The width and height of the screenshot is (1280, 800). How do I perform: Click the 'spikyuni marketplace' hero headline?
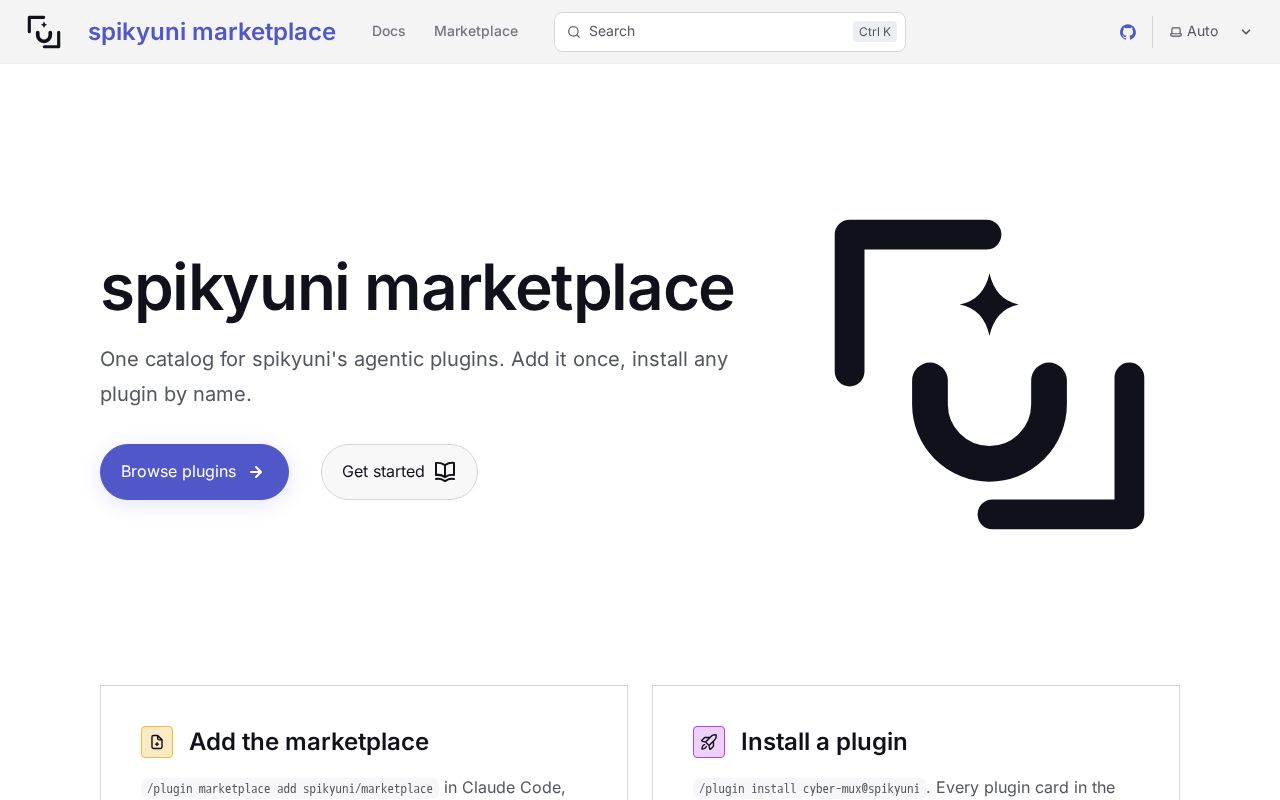(417, 288)
